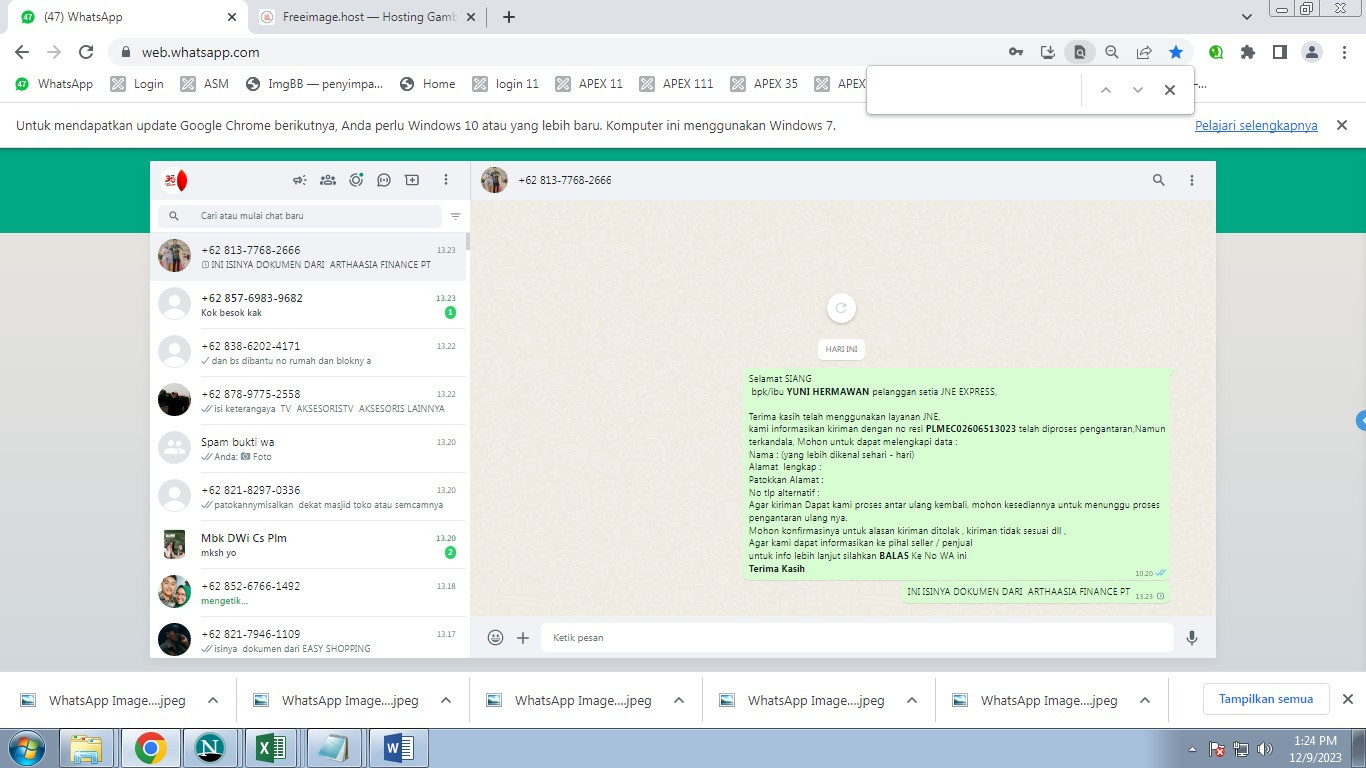Open the 'Mbk DWi Cs Plm' chat

(x=308, y=545)
